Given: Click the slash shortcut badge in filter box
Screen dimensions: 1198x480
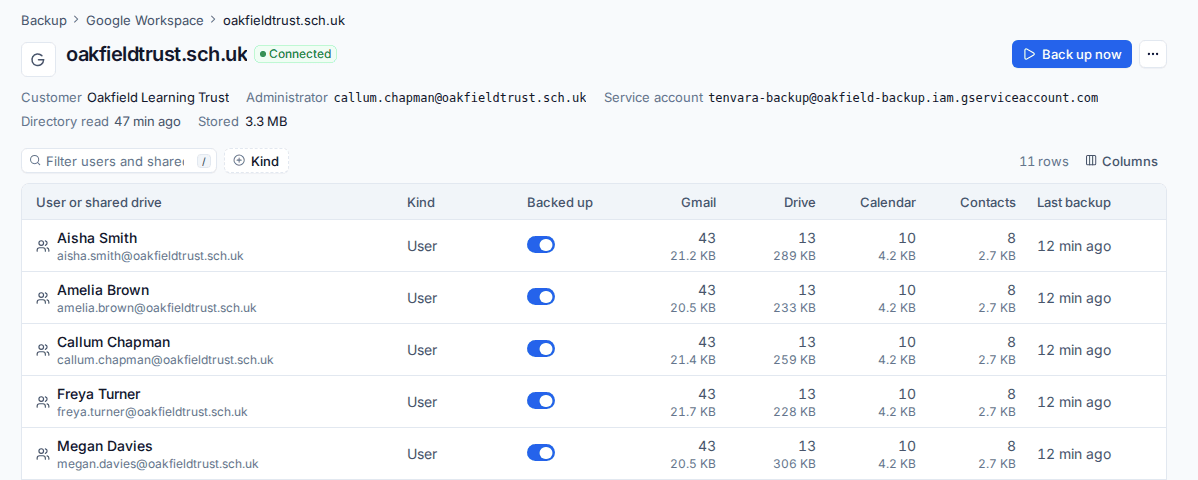Looking at the screenshot, I should click(x=203, y=161).
